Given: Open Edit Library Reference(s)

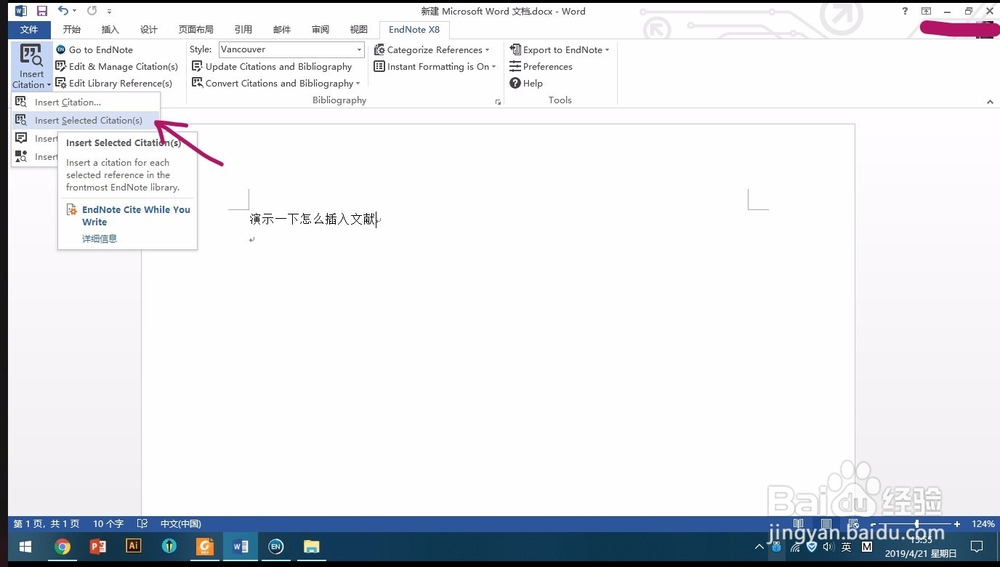Looking at the screenshot, I should 114,83.
